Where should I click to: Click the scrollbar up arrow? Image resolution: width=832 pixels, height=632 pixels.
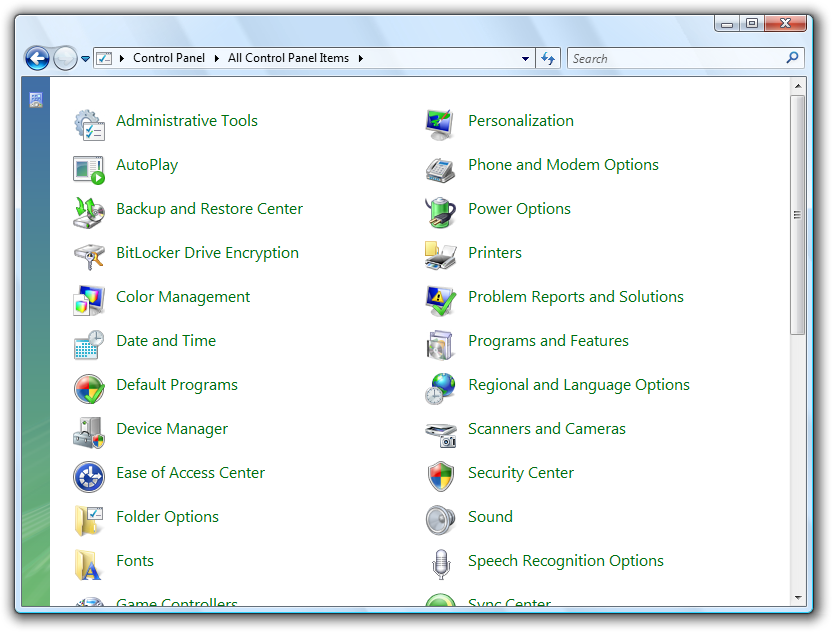click(798, 86)
